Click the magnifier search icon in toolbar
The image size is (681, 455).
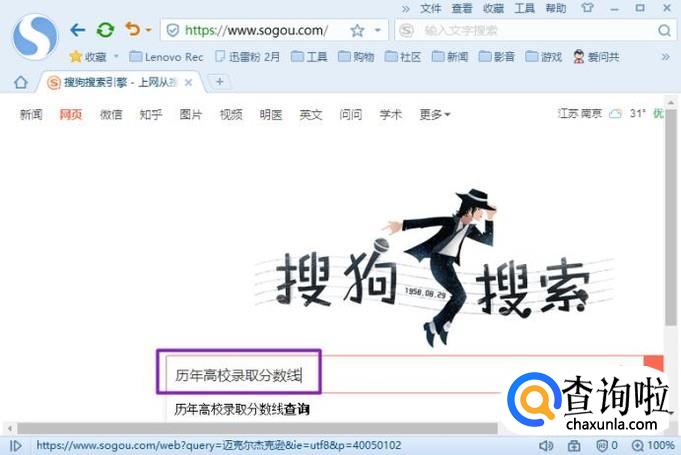pyautogui.click(x=664, y=30)
